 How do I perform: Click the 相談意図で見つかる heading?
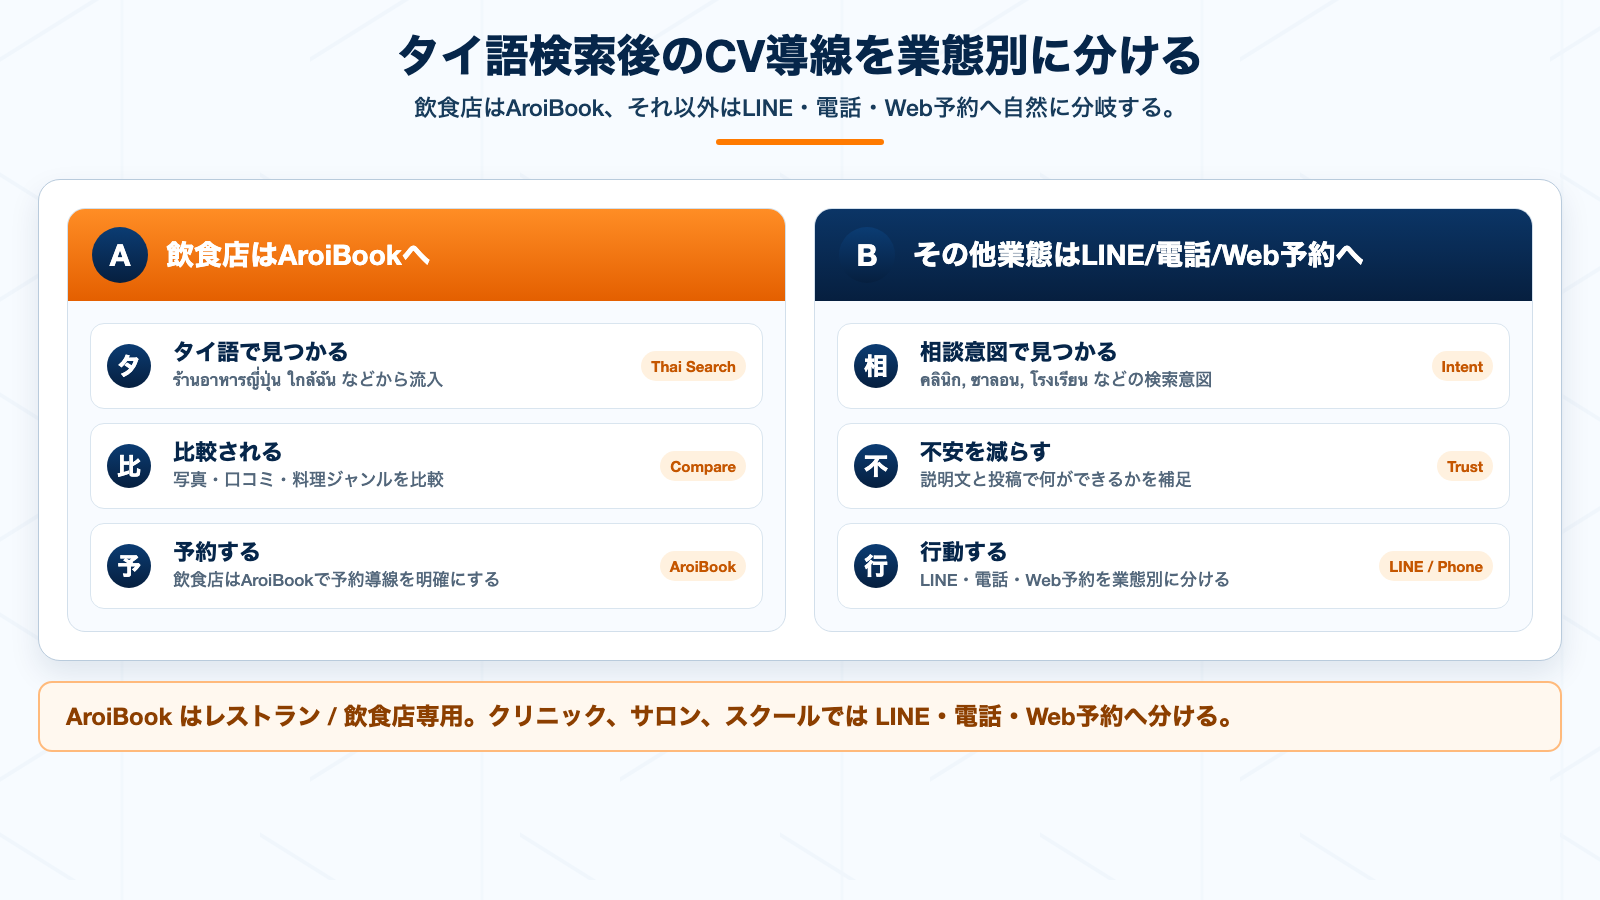click(x=1019, y=352)
